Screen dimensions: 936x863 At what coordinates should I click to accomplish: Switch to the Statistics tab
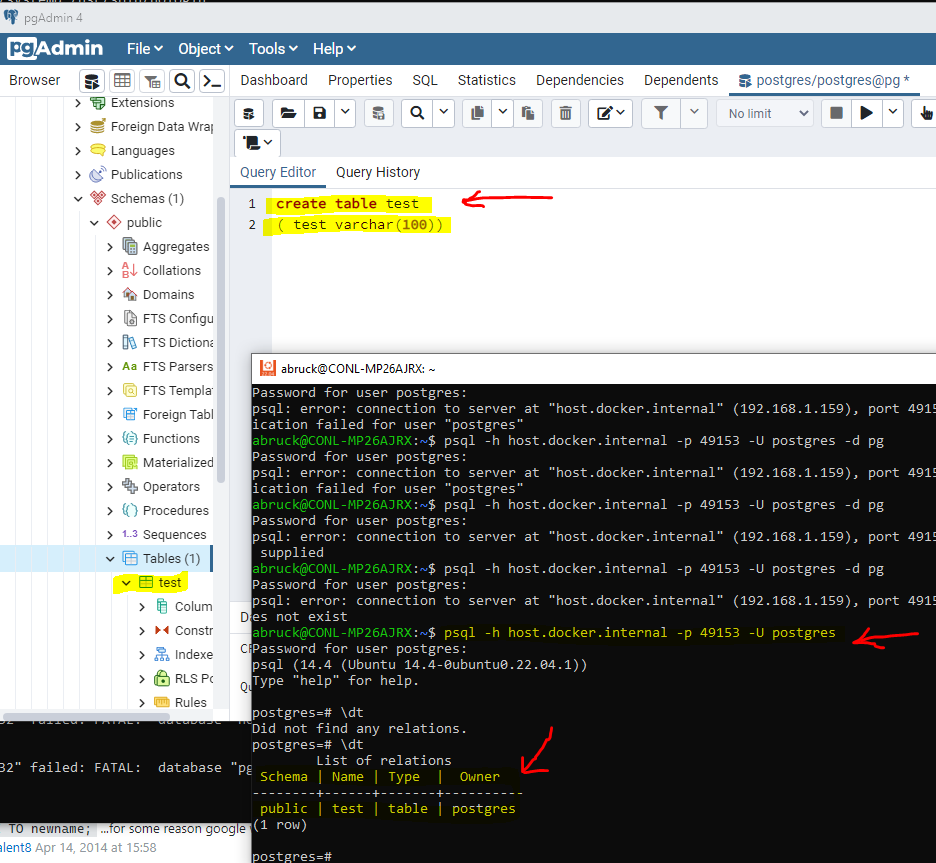click(x=487, y=81)
